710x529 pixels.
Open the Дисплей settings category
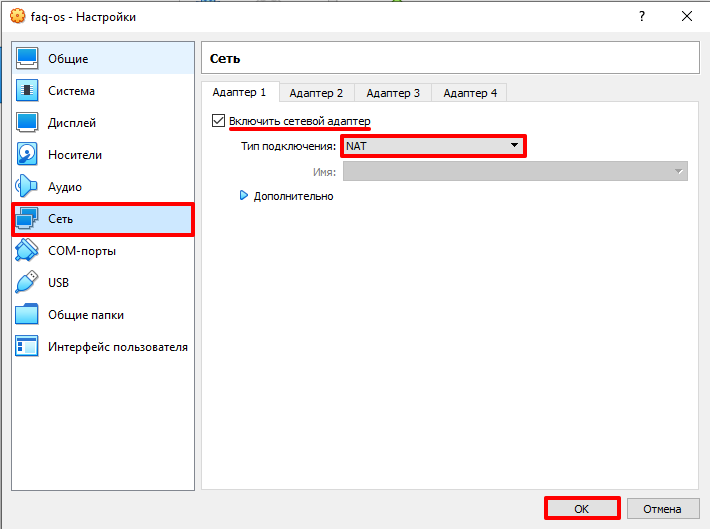[x=103, y=122]
